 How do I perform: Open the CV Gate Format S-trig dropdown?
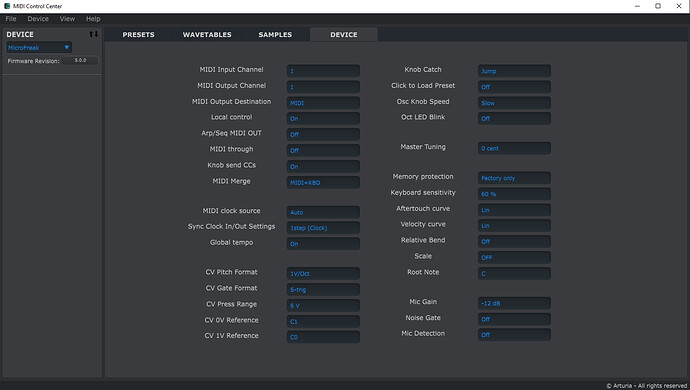point(323,289)
